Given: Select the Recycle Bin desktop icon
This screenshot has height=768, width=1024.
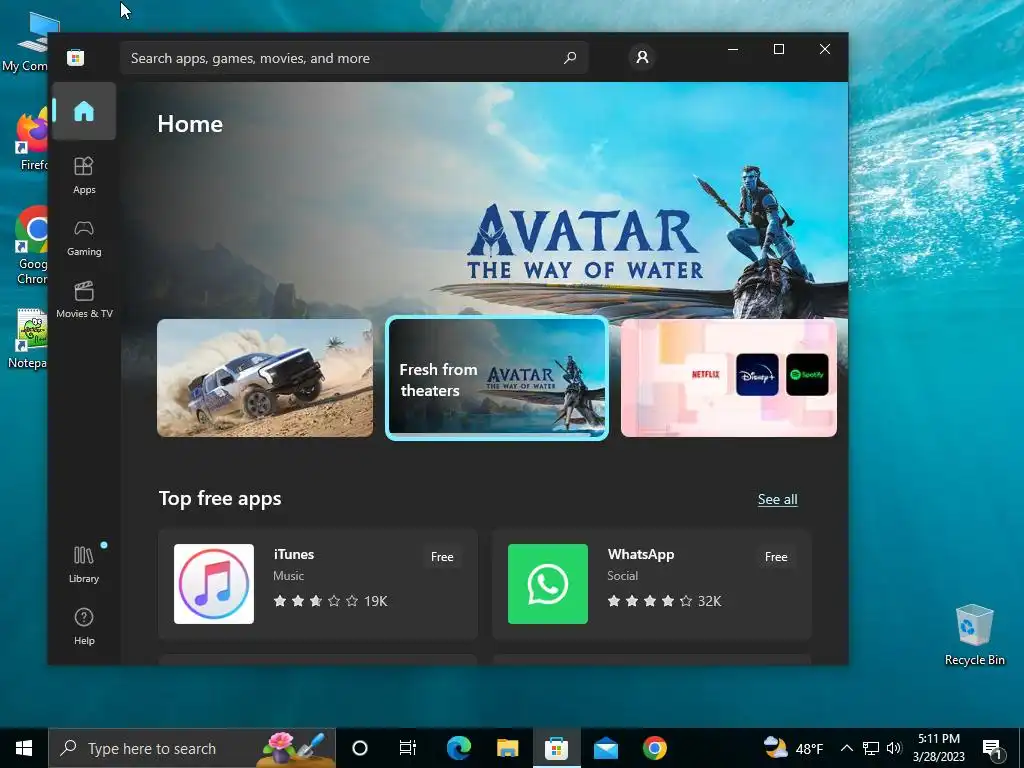Looking at the screenshot, I should [x=974, y=635].
